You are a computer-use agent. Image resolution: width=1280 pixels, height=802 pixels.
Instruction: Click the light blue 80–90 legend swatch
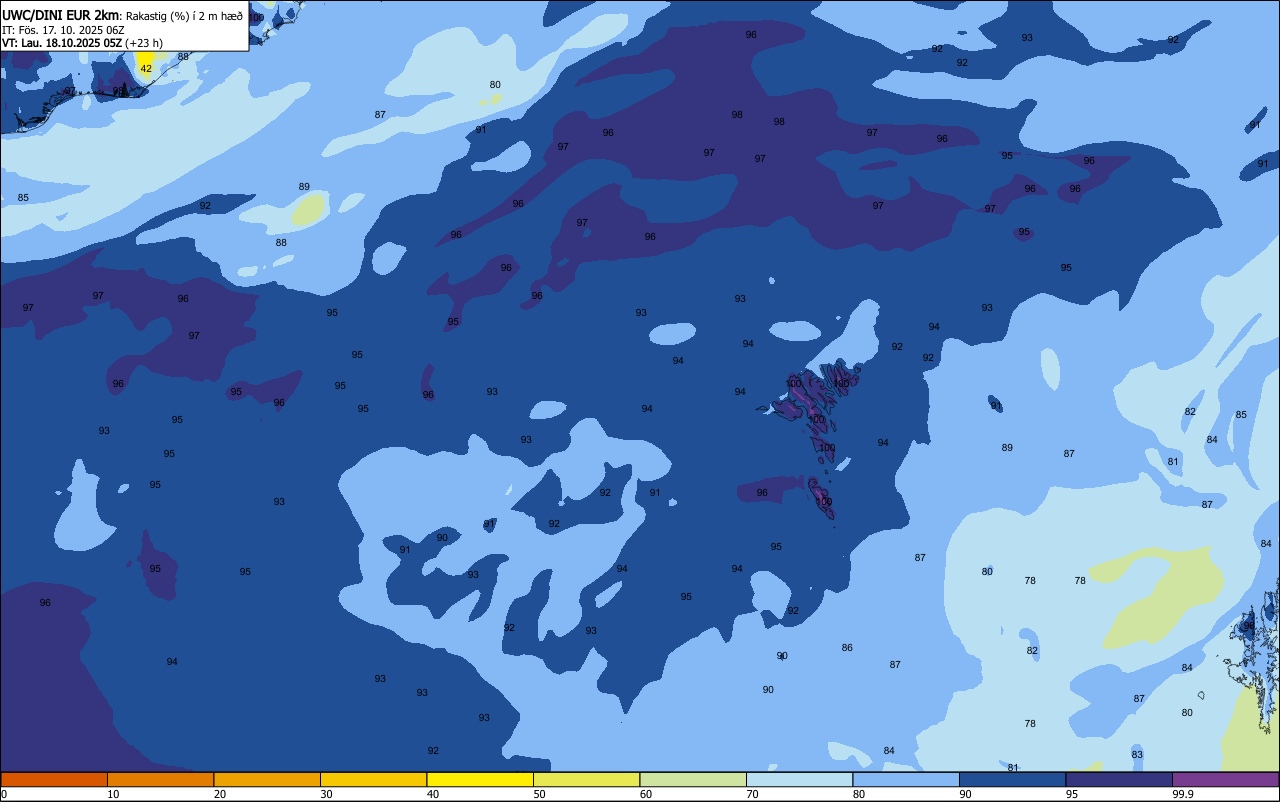coord(906,779)
